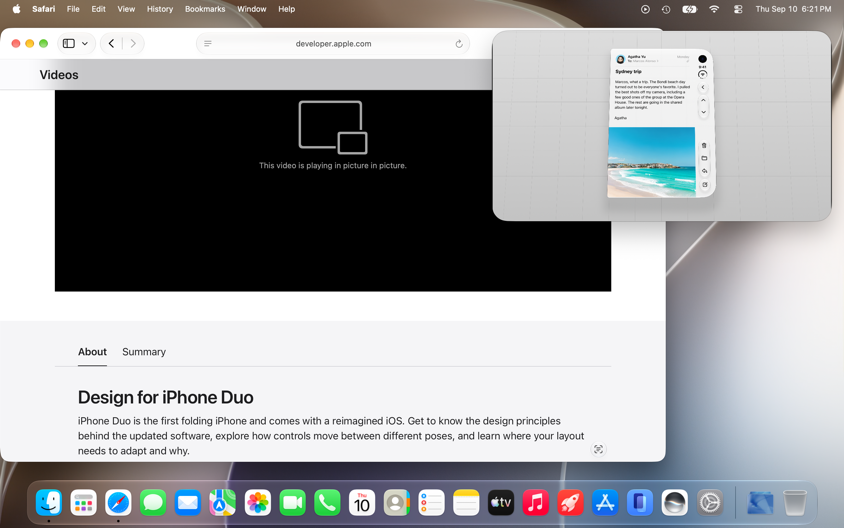Viewport: 844px width, 528px height.
Task: Open Notes from the Dock
Action: 466,503
